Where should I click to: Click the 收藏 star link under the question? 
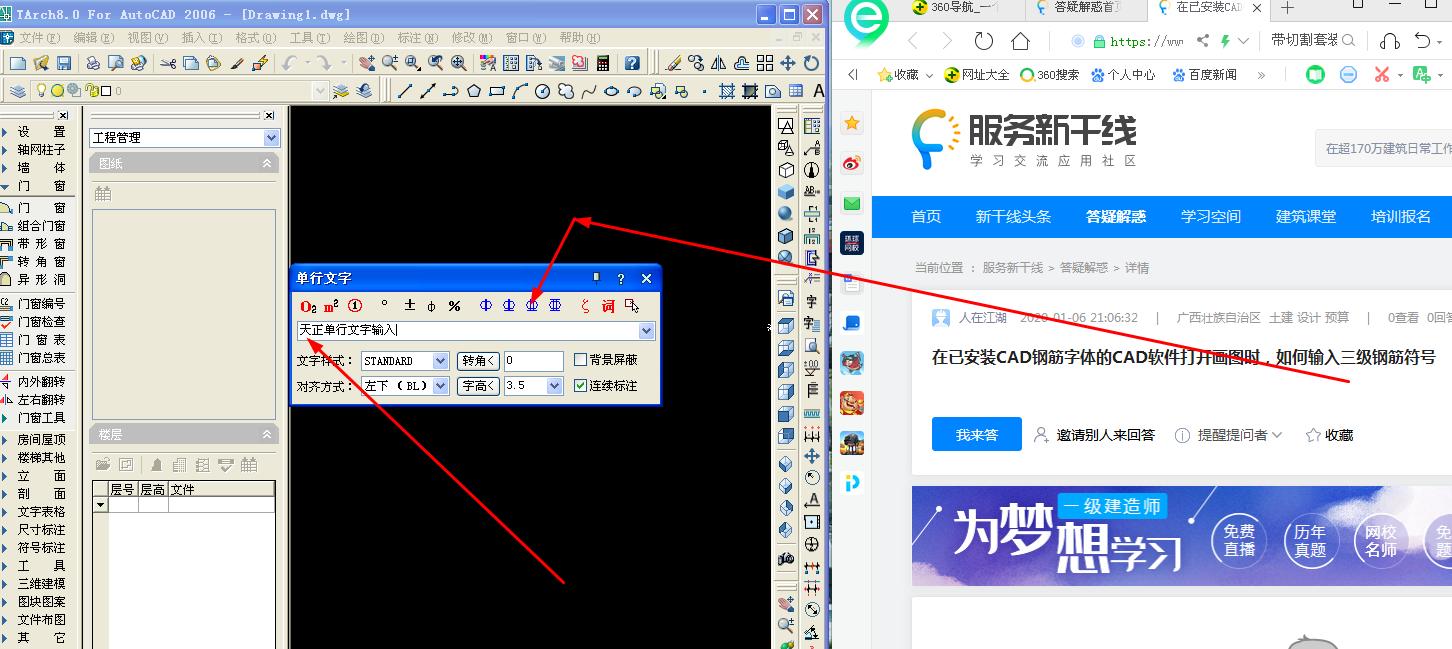point(1329,435)
